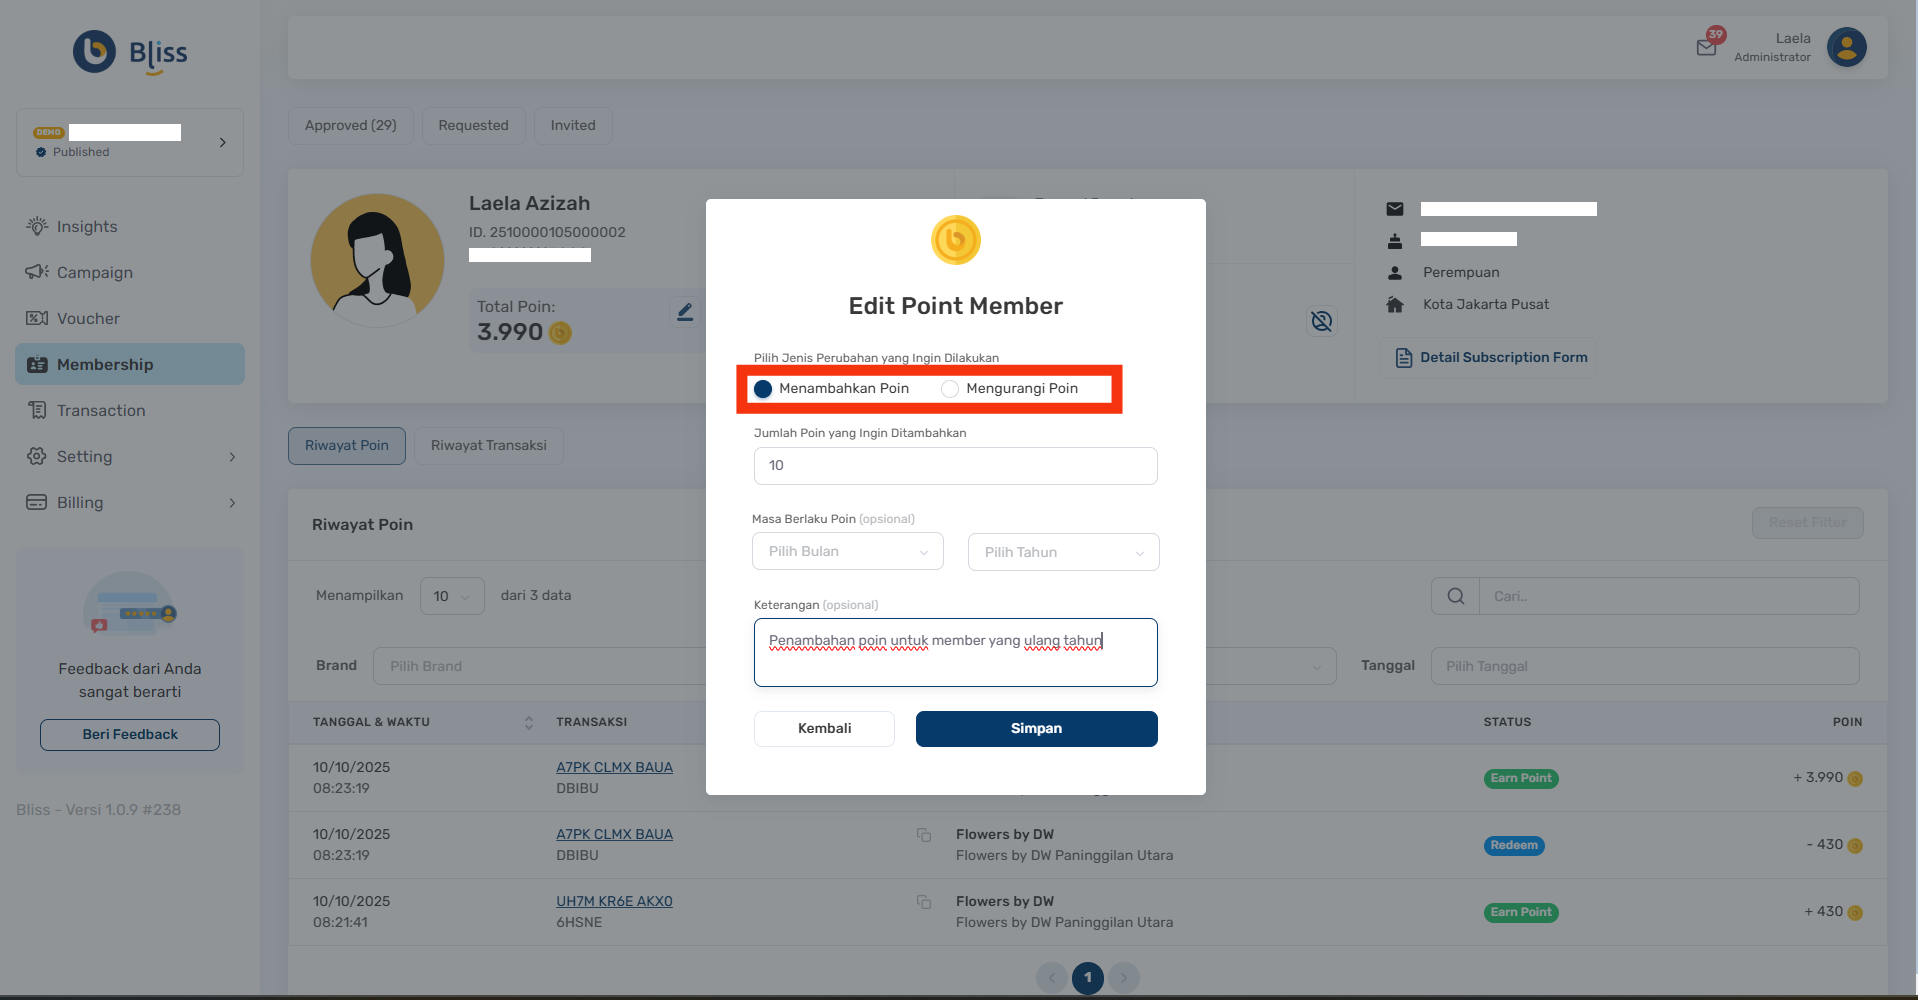Image resolution: width=1918 pixels, height=1000 pixels.
Task: Click the Jumlah Poin input field
Action: (955, 466)
